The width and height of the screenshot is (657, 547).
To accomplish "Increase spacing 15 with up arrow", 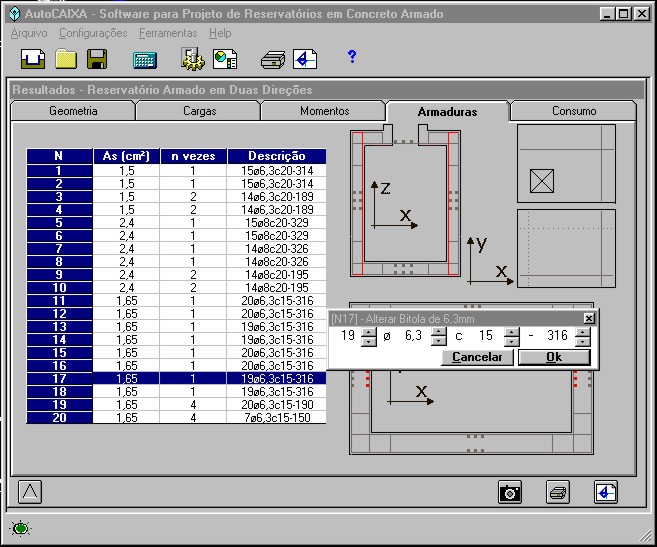I will click(x=512, y=332).
